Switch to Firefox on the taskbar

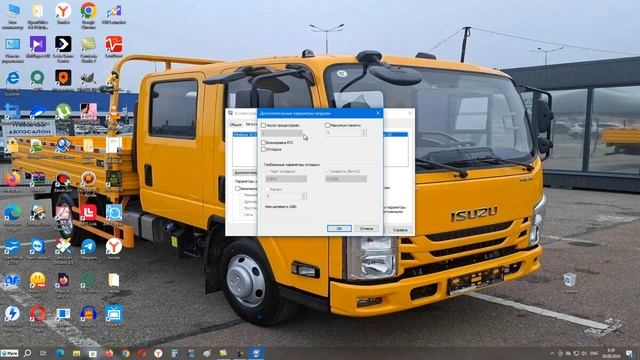[109, 353]
